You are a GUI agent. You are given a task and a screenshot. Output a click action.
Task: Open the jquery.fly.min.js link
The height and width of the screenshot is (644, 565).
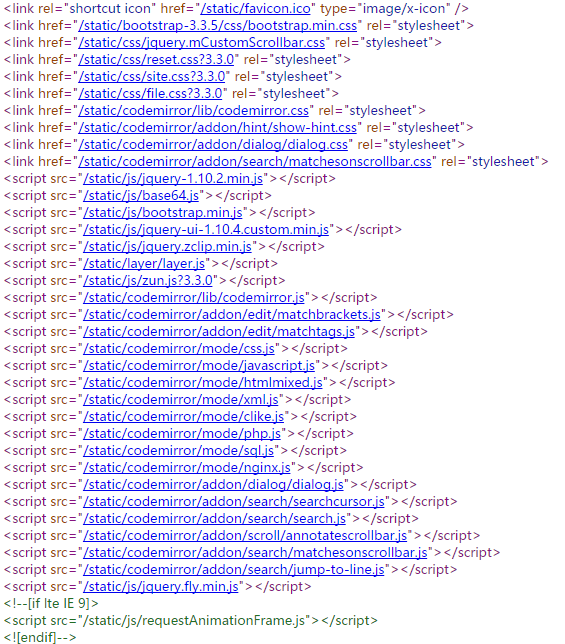pos(161,587)
